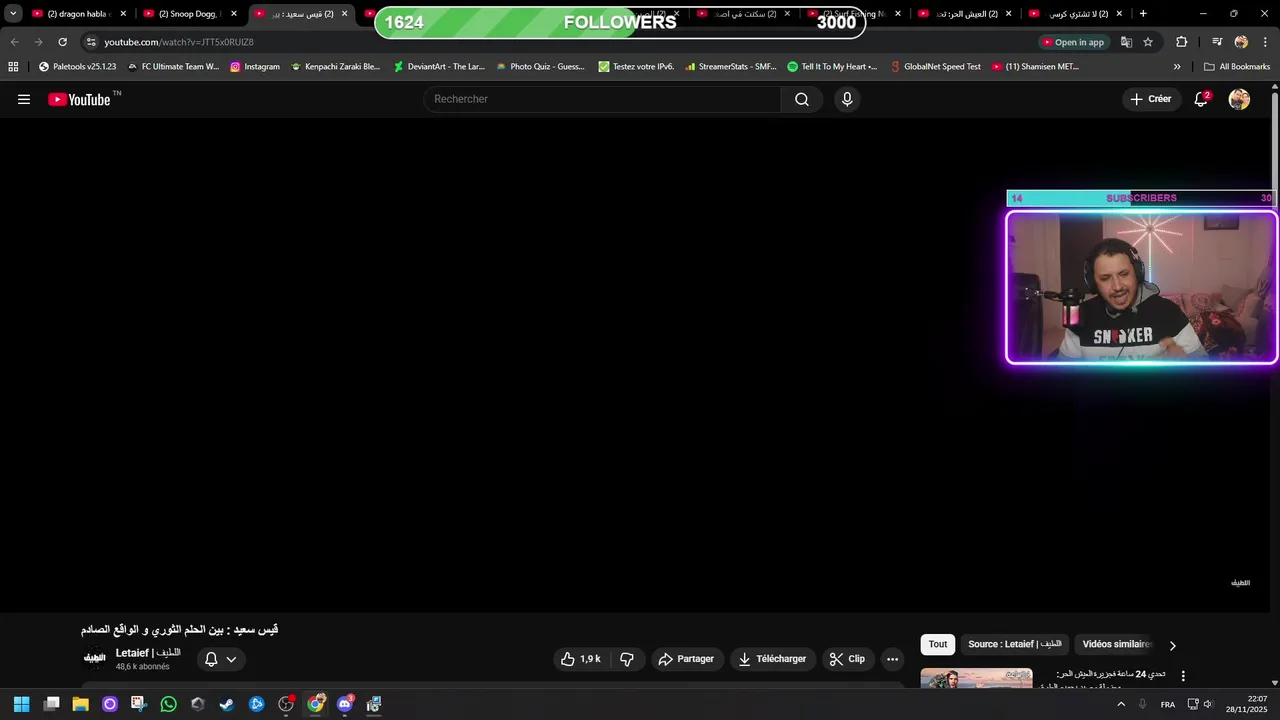Open the Letaief channel avatar
The image size is (1280, 720).
coord(94,658)
